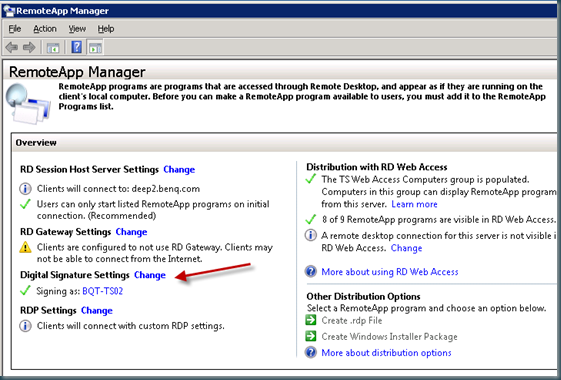This screenshot has width=561, height=380.
Task: Click the RemoteApp Manager title bar icon
Action: point(9,11)
